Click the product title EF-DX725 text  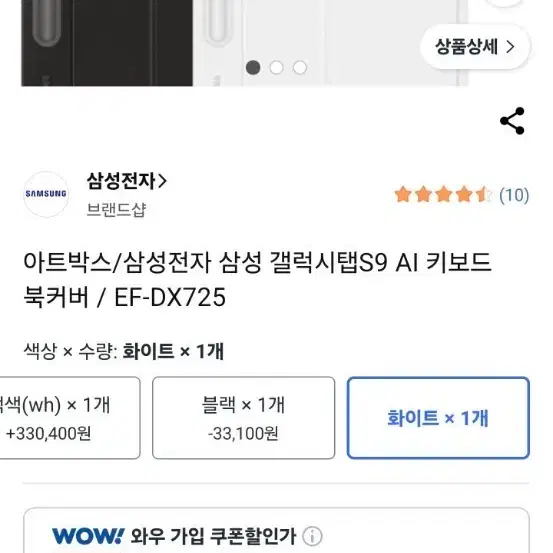[170, 297]
